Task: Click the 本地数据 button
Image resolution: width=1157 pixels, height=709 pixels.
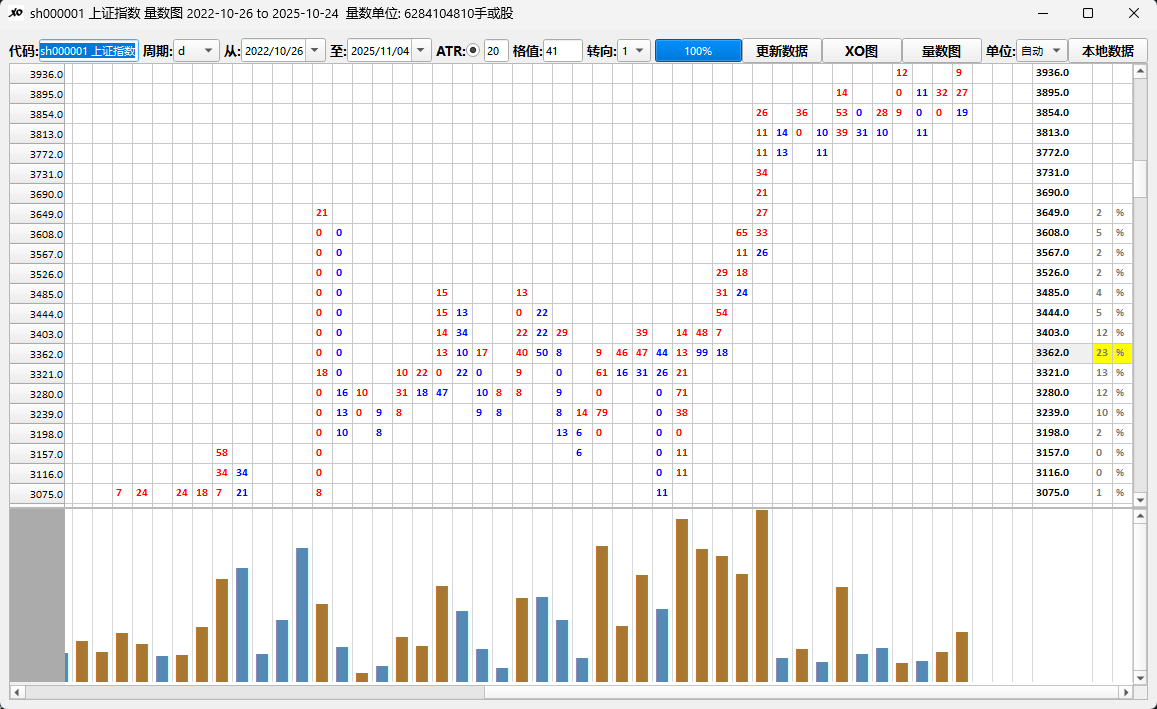Action: click(1107, 51)
